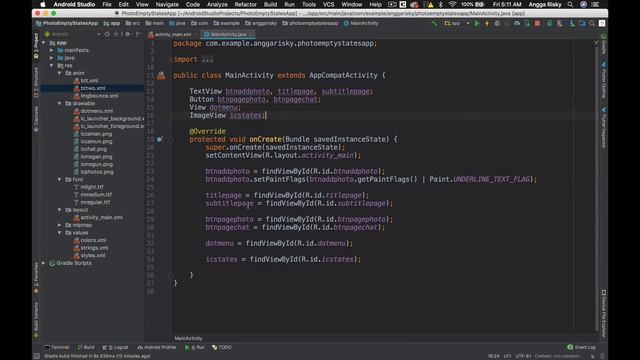Open the Android project view dropdown
The image size is (640, 360).
(72, 34)
